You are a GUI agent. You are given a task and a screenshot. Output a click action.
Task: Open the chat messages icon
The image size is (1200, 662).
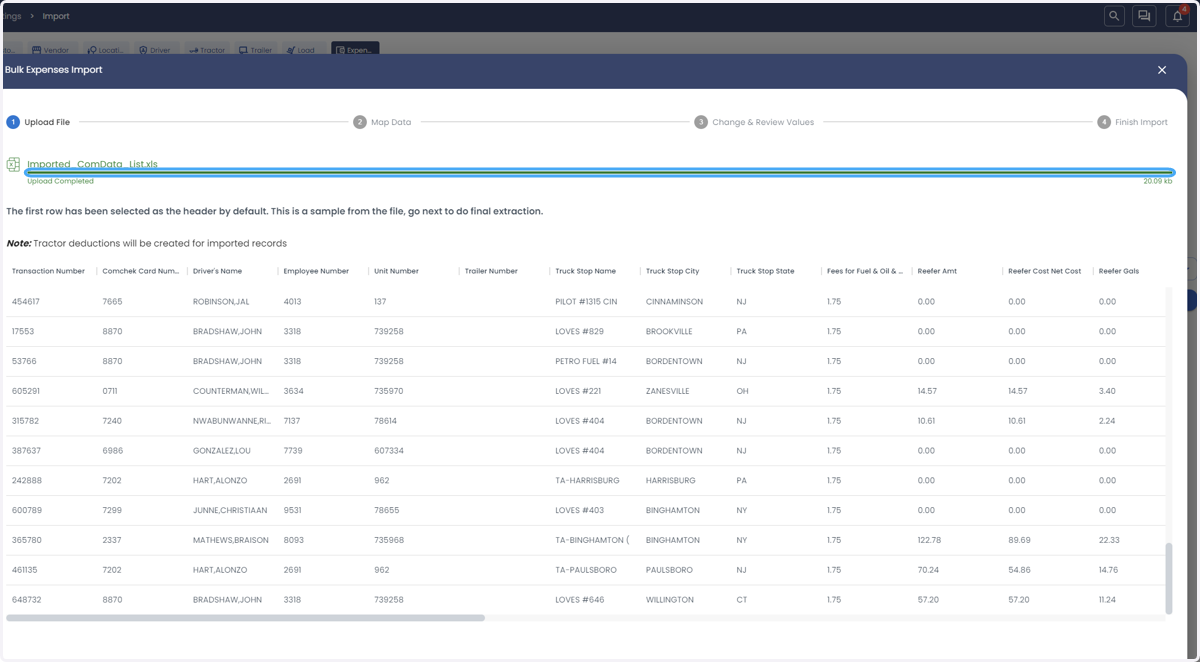click(x=1144, y=16)
